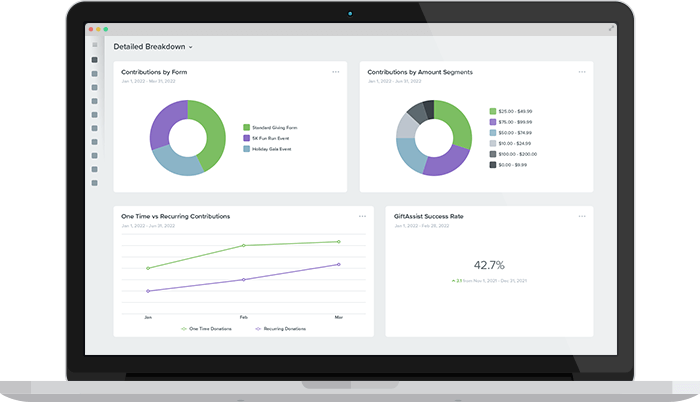Viewport: 700px width, 402px height.
Task: Open Contributions by Form options menu
Action: click(x=336, y=71)
